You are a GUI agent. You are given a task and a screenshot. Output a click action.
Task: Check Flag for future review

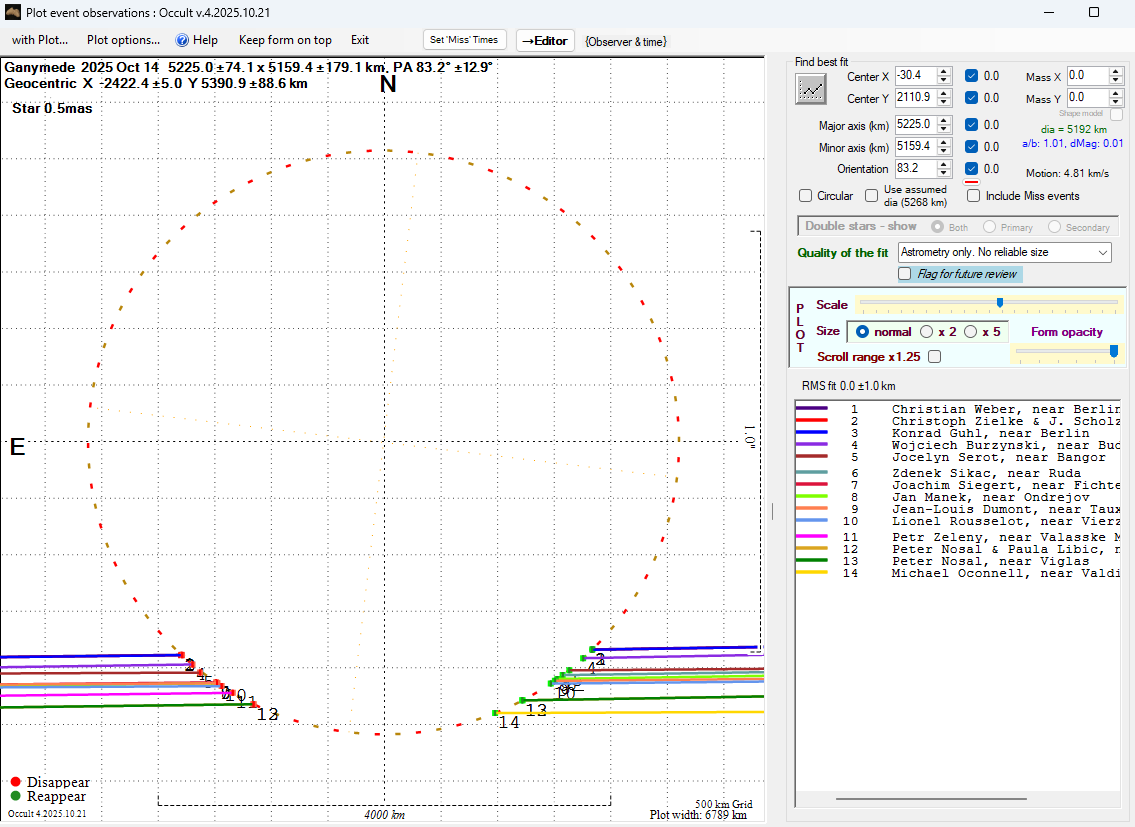pyautogui.click(x=905, y=274)
